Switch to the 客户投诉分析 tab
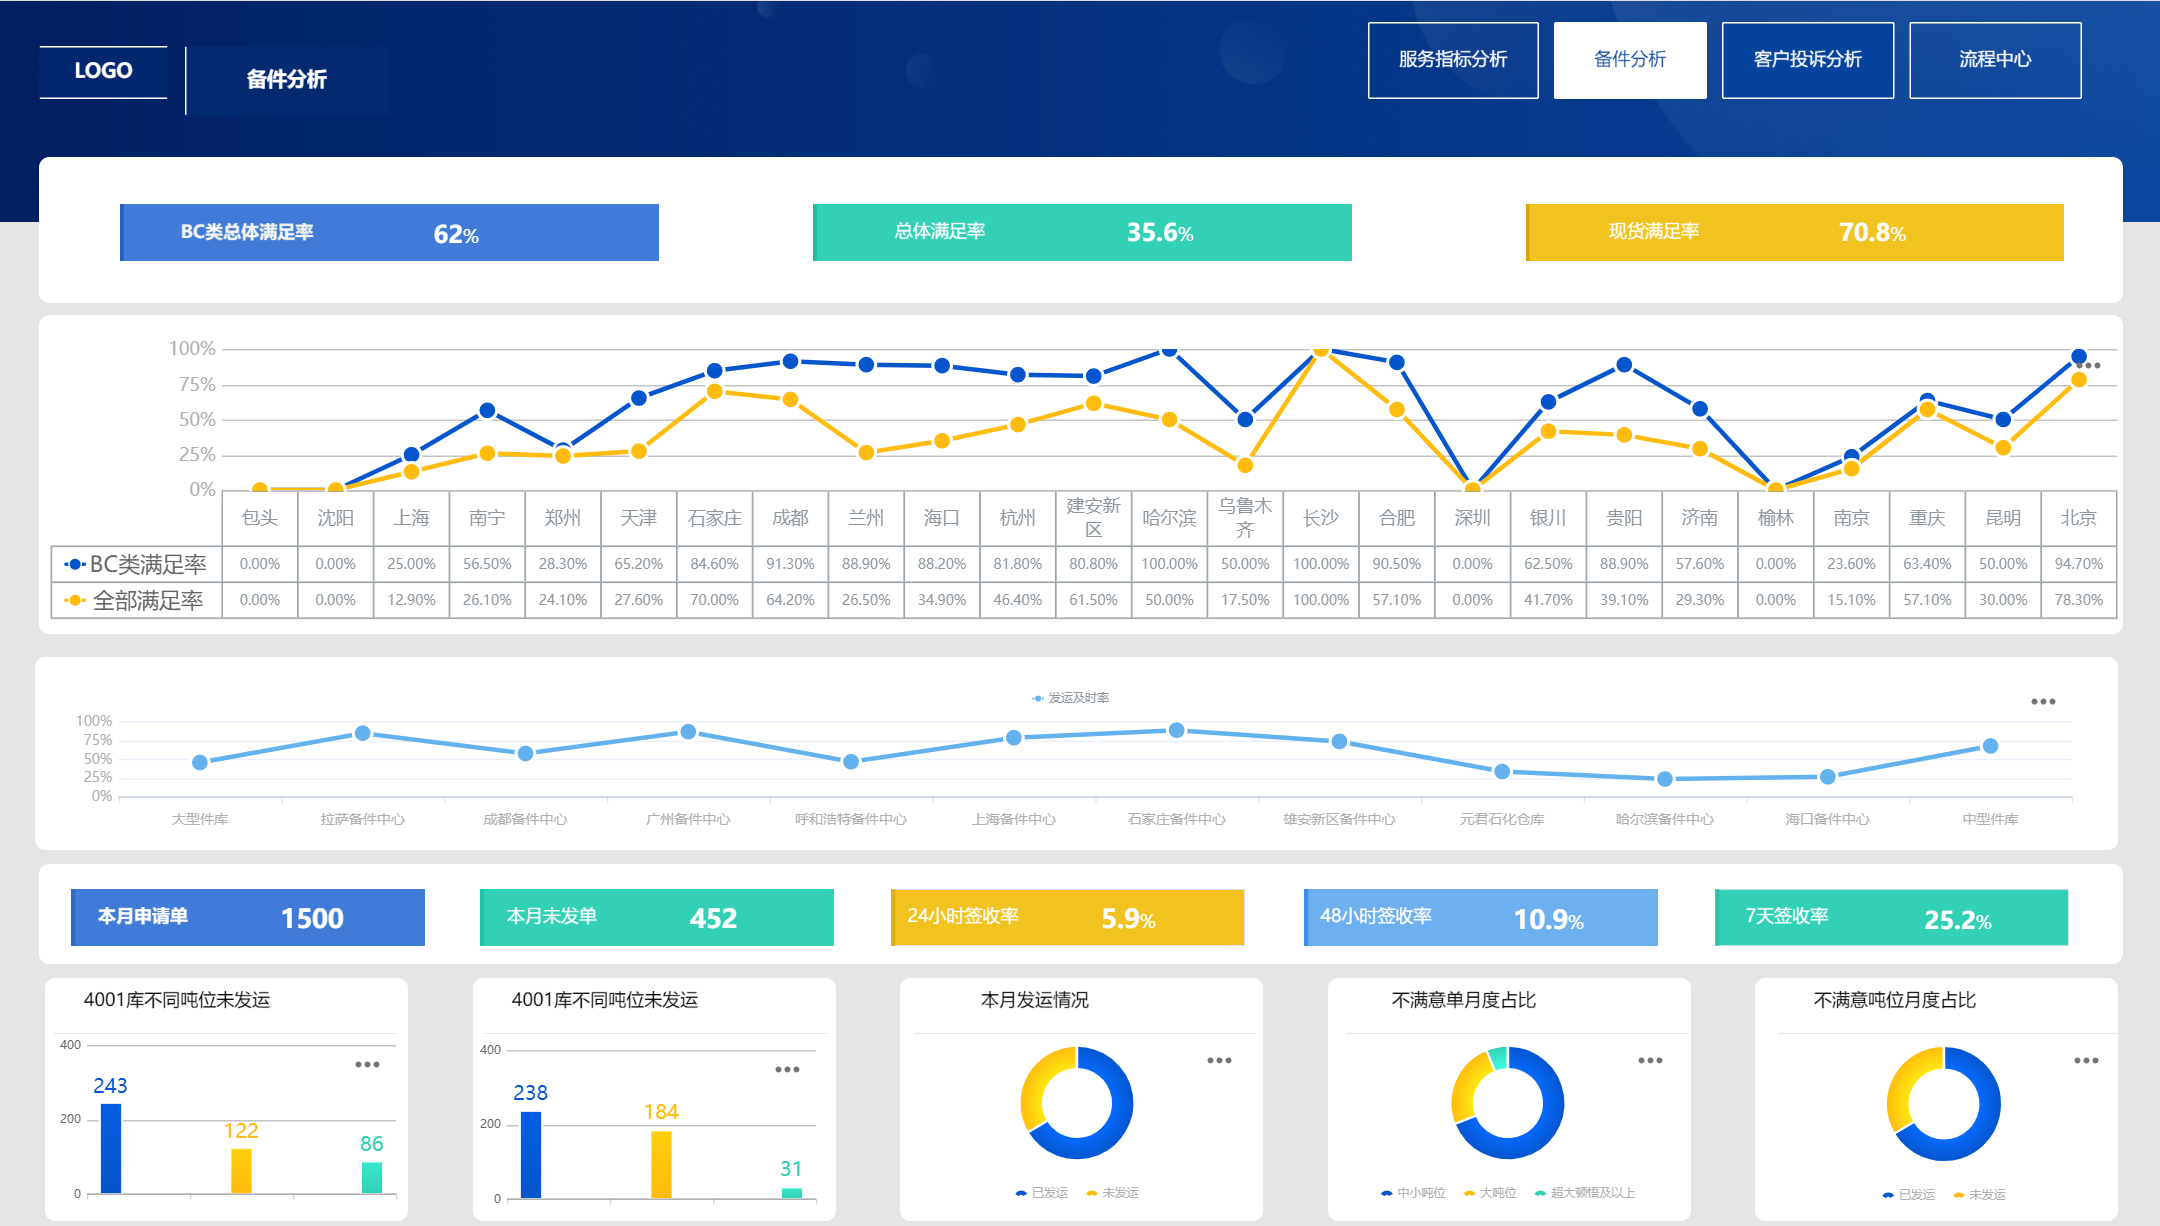 [x=1807, y=60]
